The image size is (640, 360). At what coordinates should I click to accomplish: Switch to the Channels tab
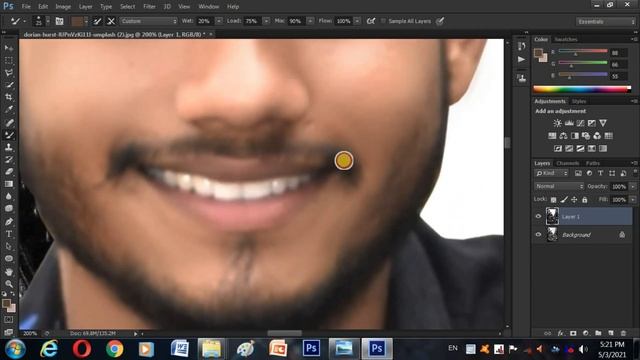(x=568, y=163)
